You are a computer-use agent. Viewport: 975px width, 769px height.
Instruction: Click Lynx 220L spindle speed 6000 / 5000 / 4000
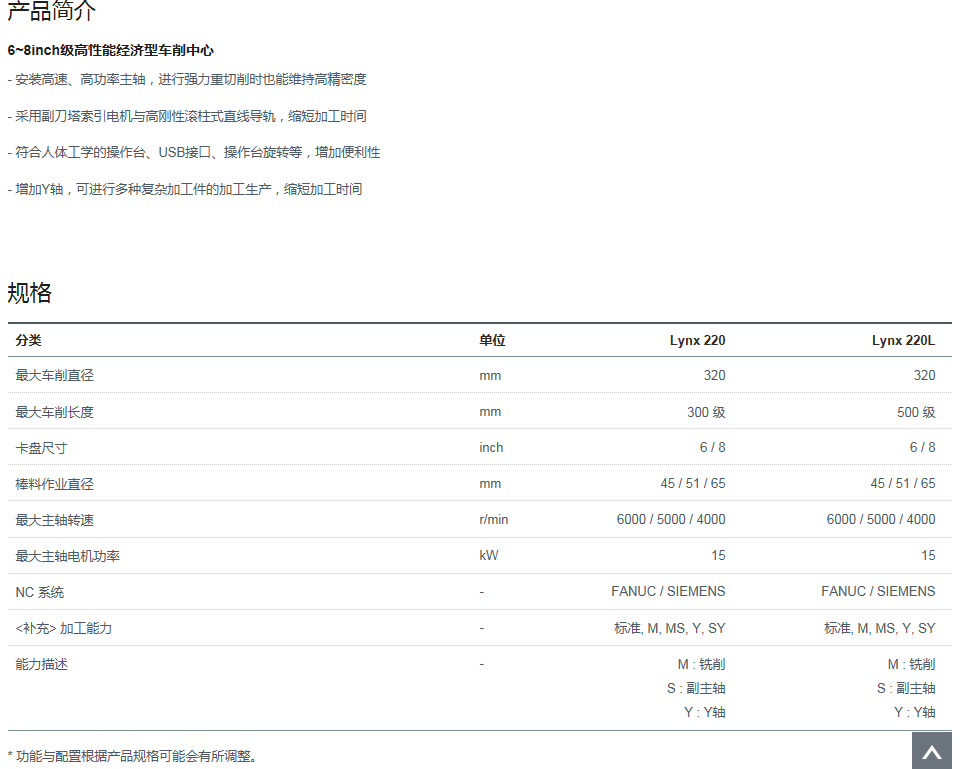[x=880, y=520]
